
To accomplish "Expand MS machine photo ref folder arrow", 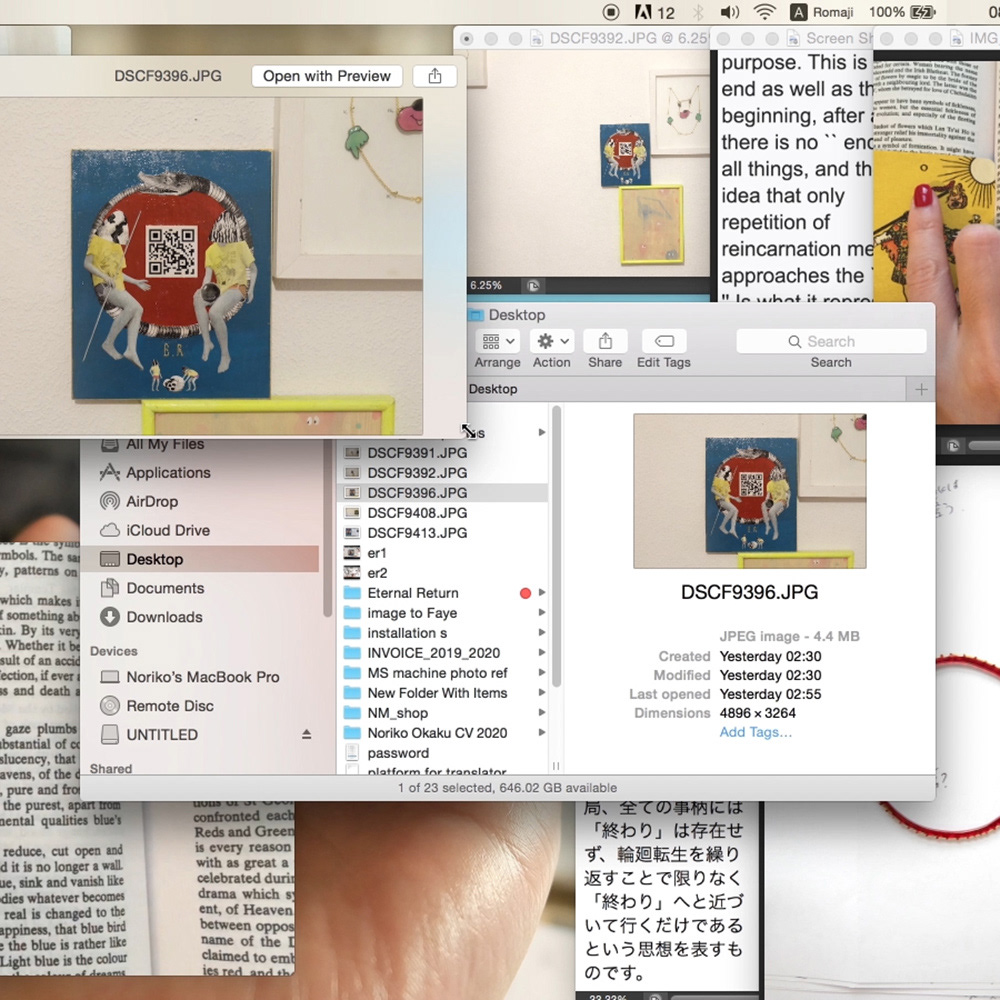I will [541, 672].
